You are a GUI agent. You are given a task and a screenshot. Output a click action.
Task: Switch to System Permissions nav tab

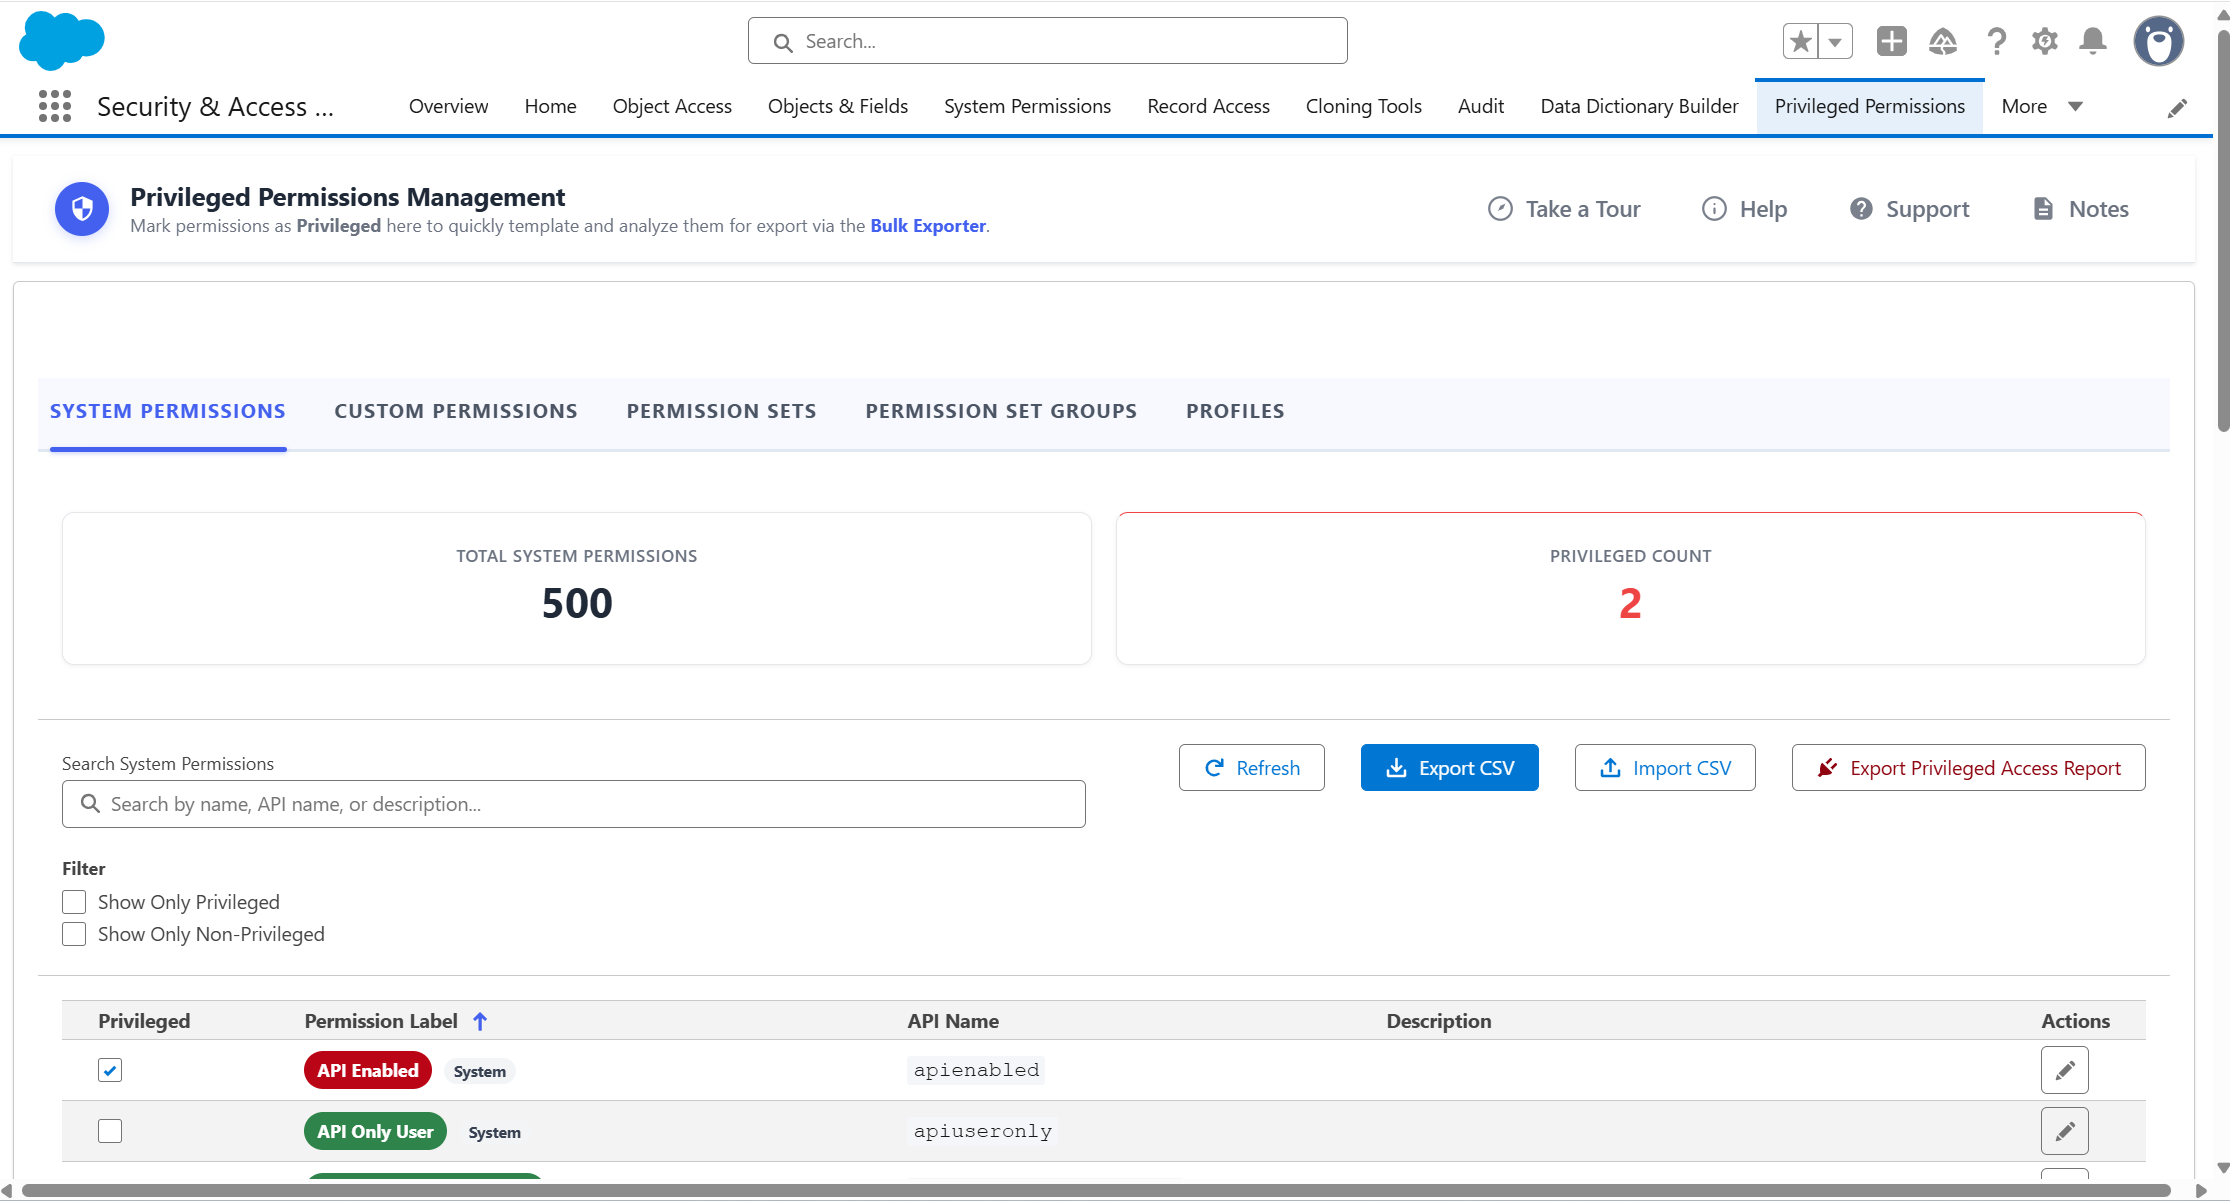[x=1027, y=106]
